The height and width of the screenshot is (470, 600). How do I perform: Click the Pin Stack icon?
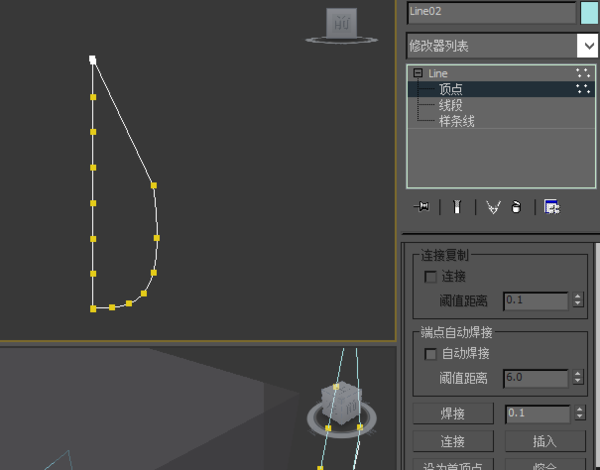(422, 207)
